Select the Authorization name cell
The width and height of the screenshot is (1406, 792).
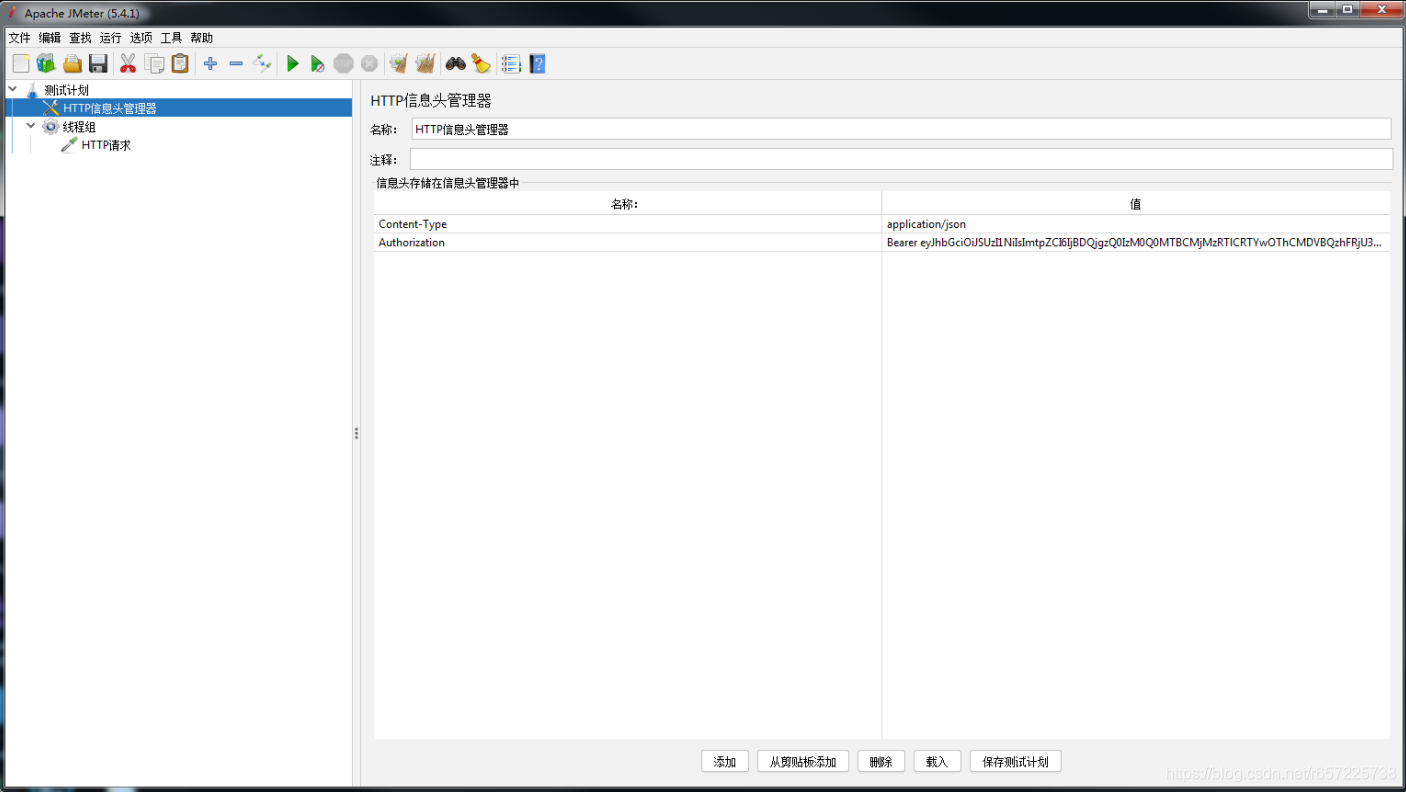click(627, 242)
